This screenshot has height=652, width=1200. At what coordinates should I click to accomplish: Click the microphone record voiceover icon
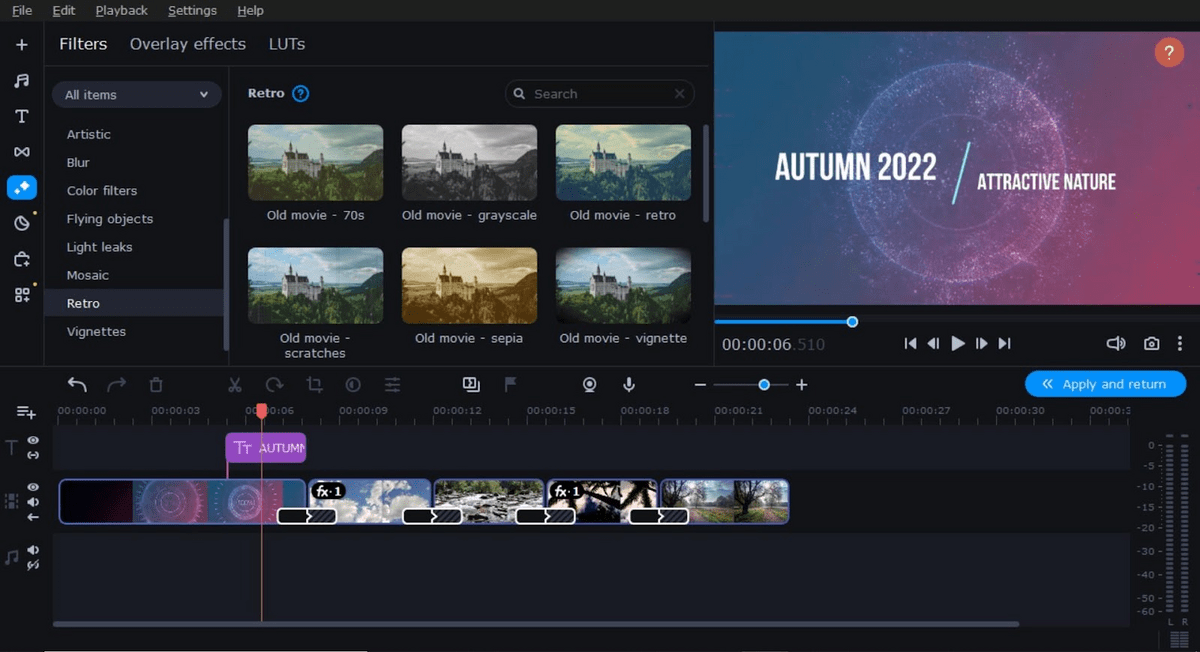coord(629,384)
